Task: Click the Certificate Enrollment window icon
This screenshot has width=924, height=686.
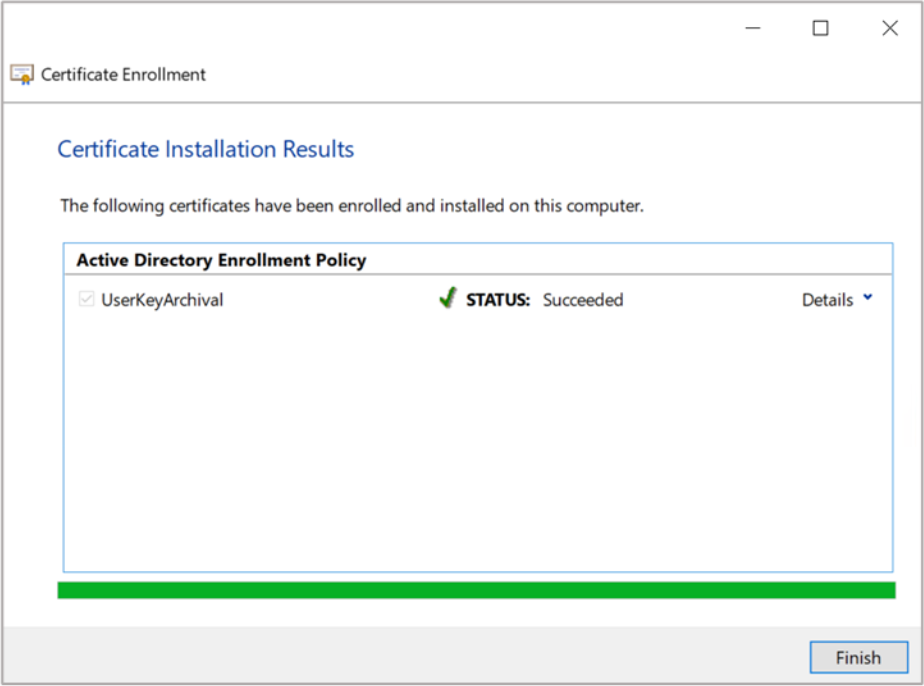Action: tap(21, 75)
